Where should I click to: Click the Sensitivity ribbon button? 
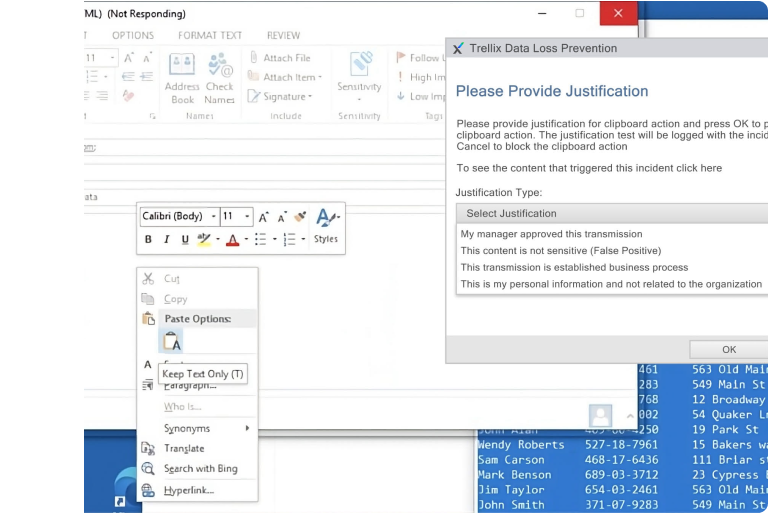click(x=359, y=76)
